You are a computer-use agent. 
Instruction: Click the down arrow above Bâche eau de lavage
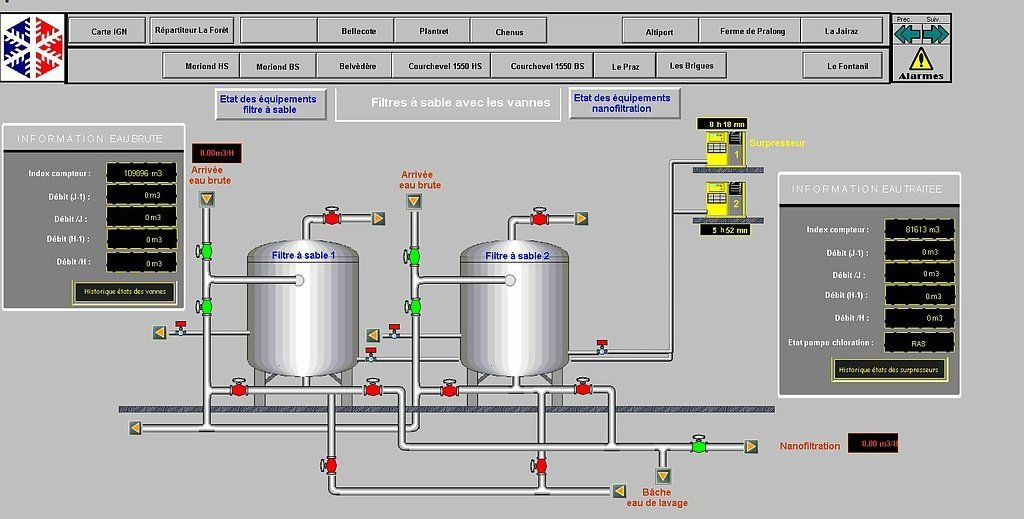click(663, 476)
